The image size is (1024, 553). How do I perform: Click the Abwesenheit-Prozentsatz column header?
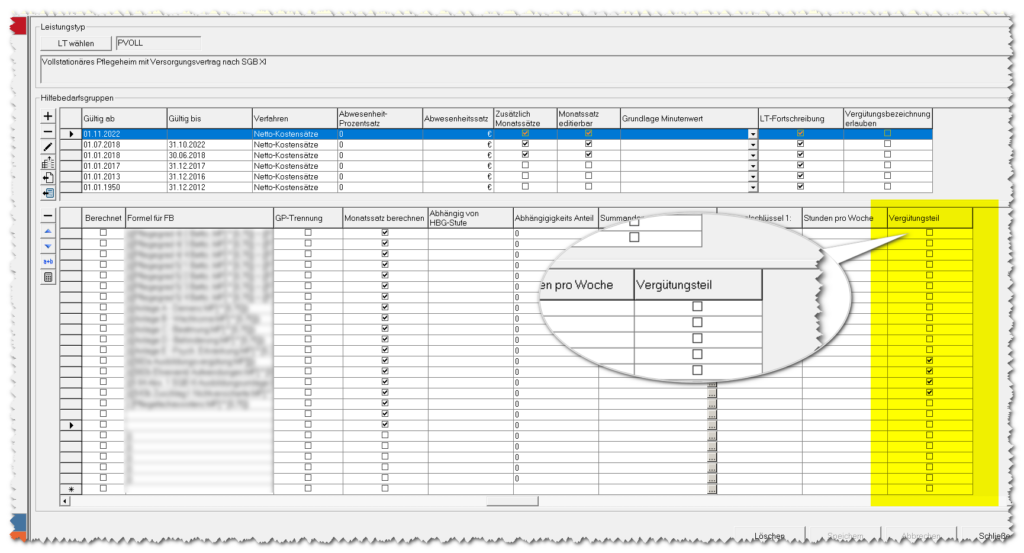pos(380,119)
